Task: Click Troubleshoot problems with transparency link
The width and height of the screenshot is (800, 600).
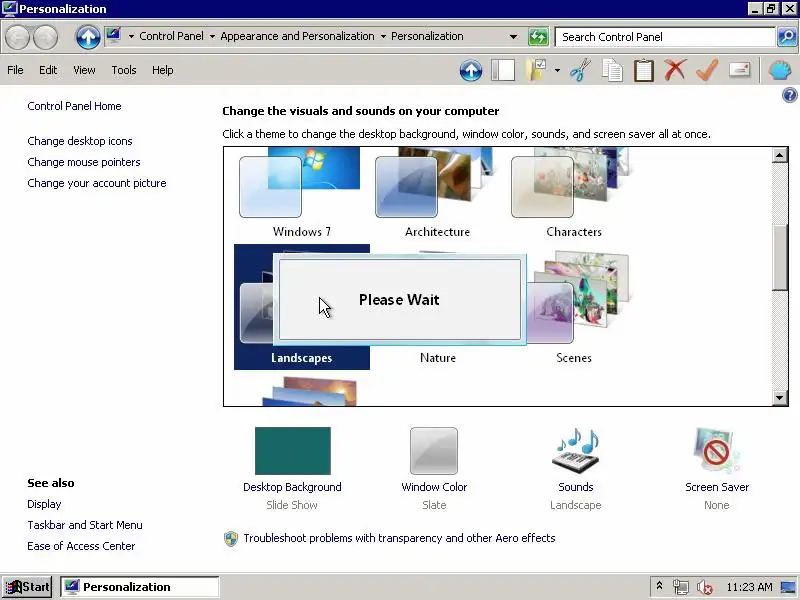Action: (x=399, y=538)
